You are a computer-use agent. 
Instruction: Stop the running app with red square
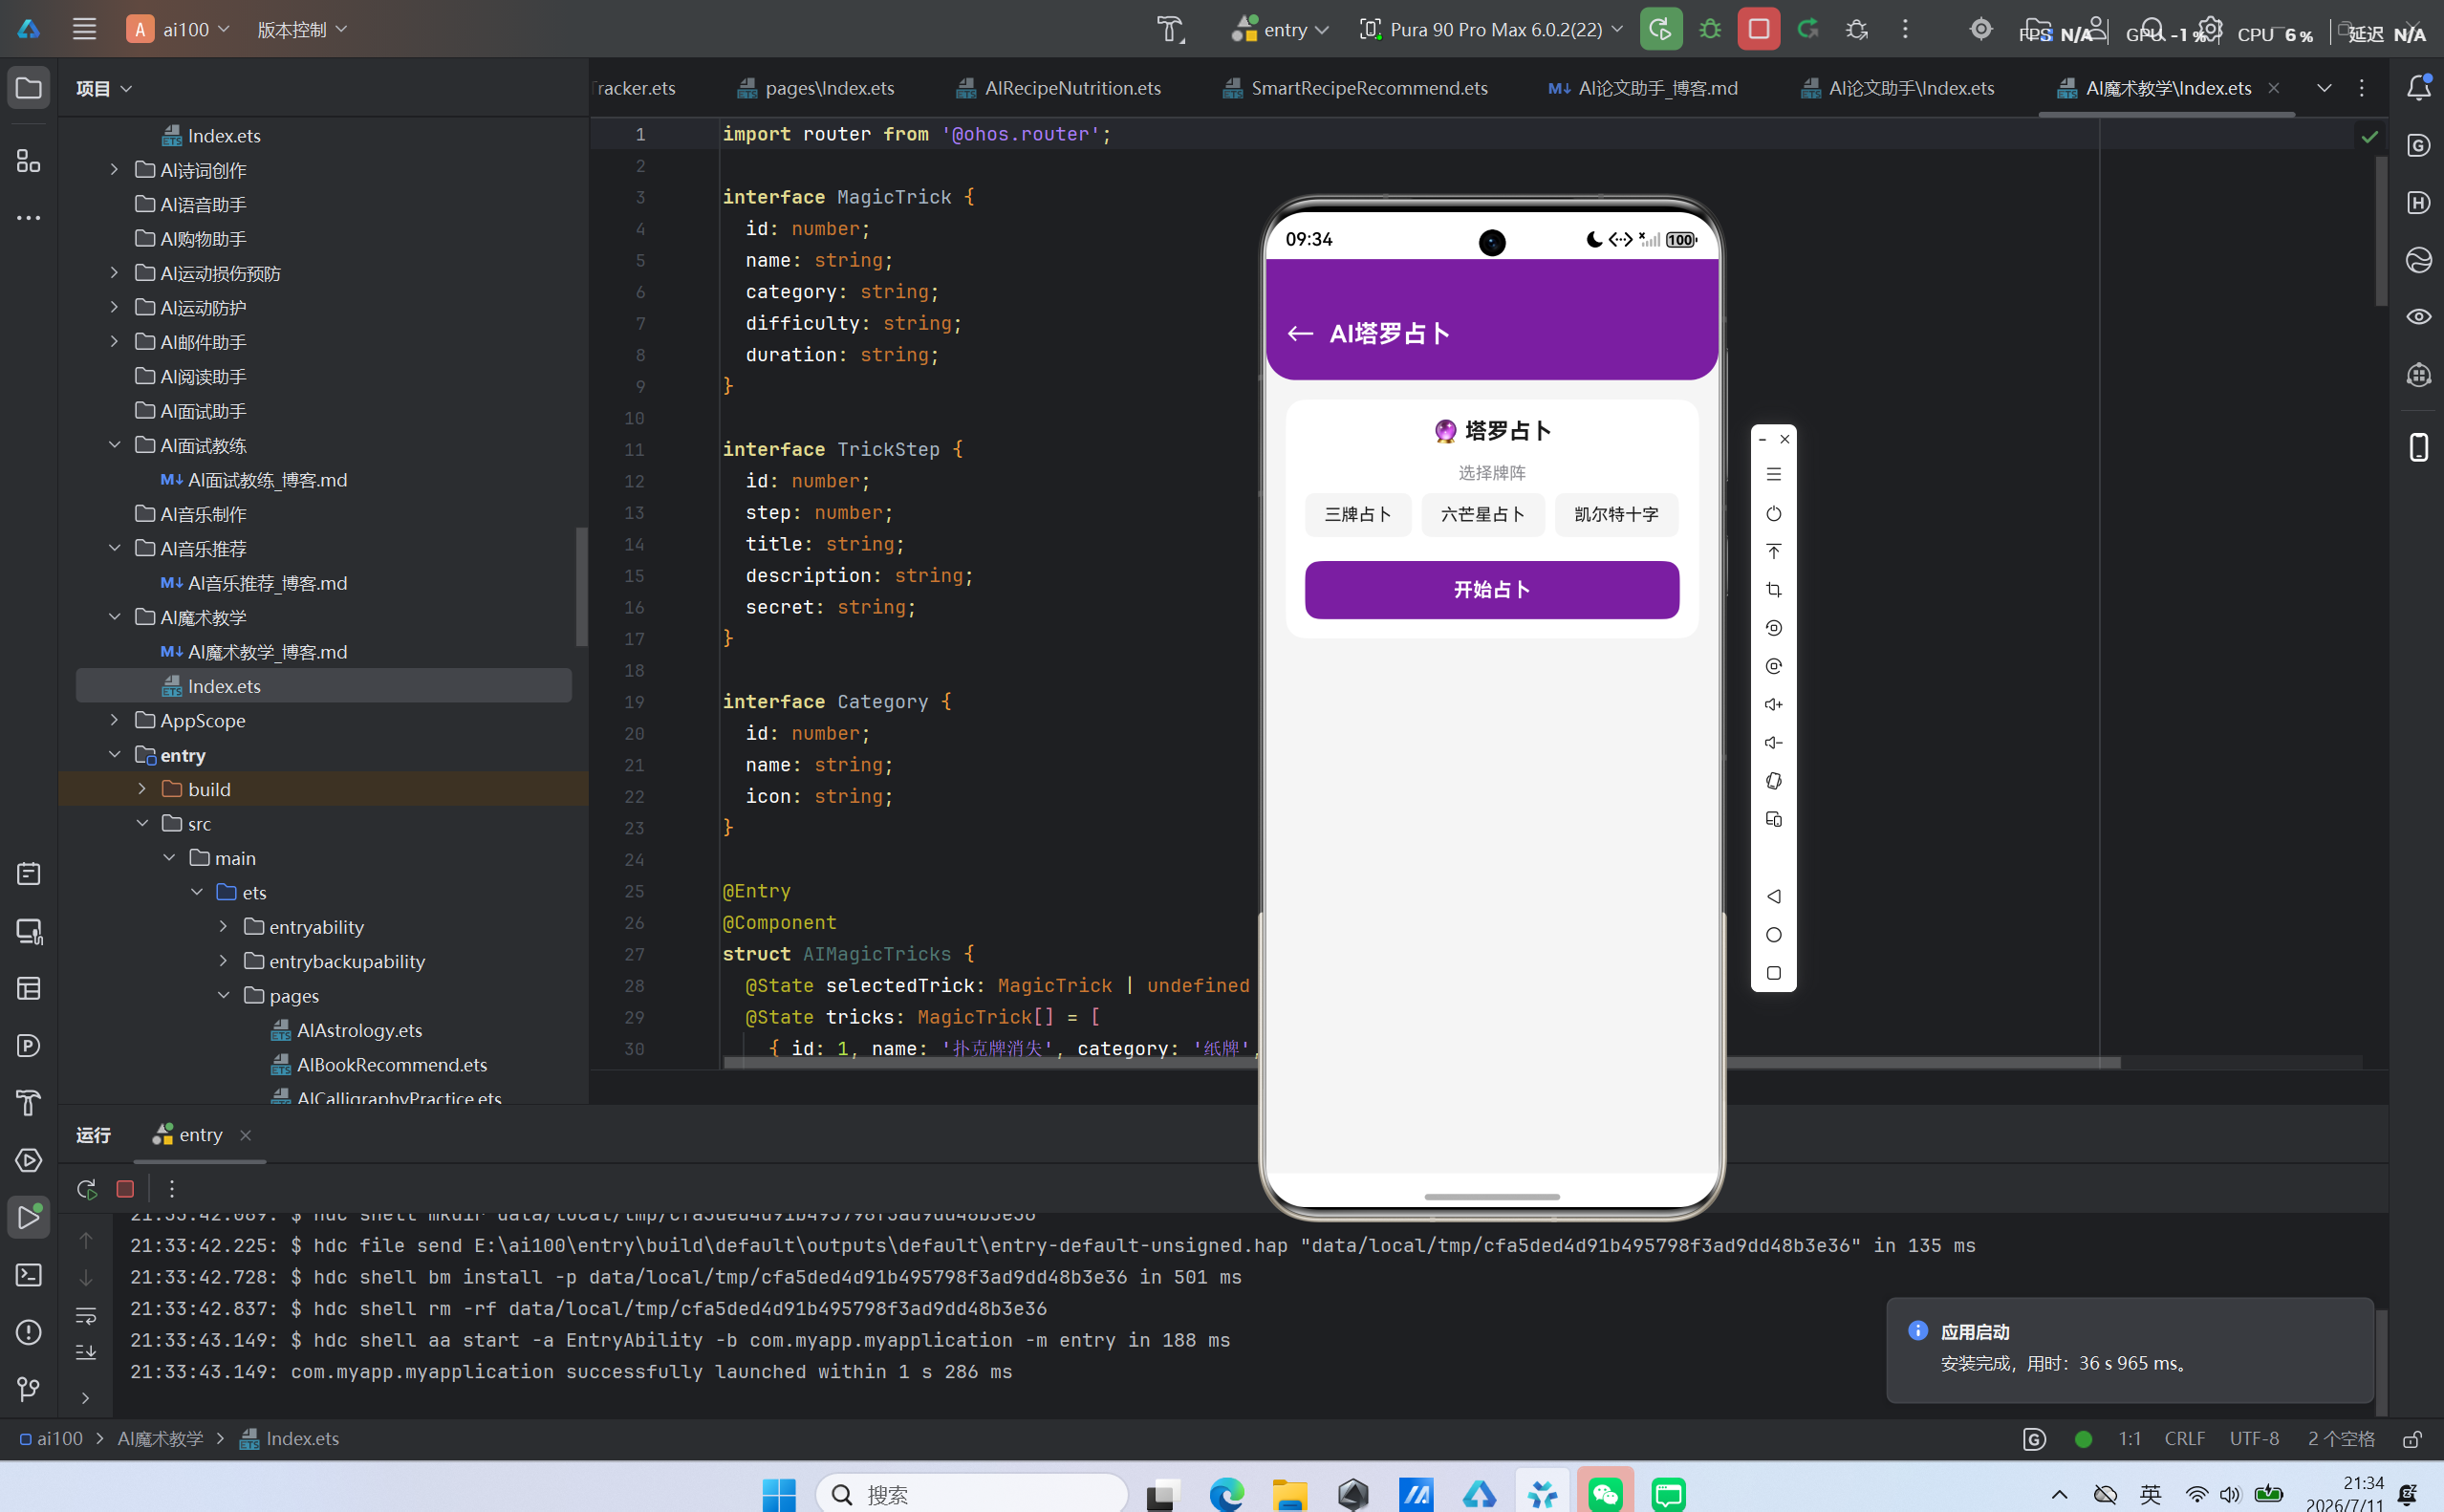1759,29
